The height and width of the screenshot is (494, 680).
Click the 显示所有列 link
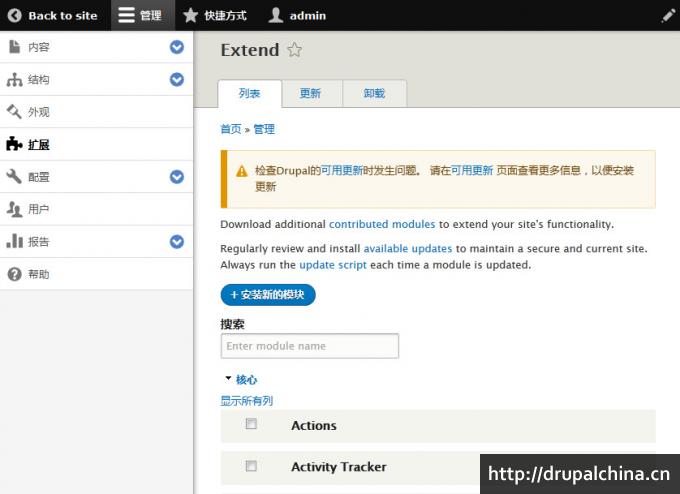click(x=246, y=401)
